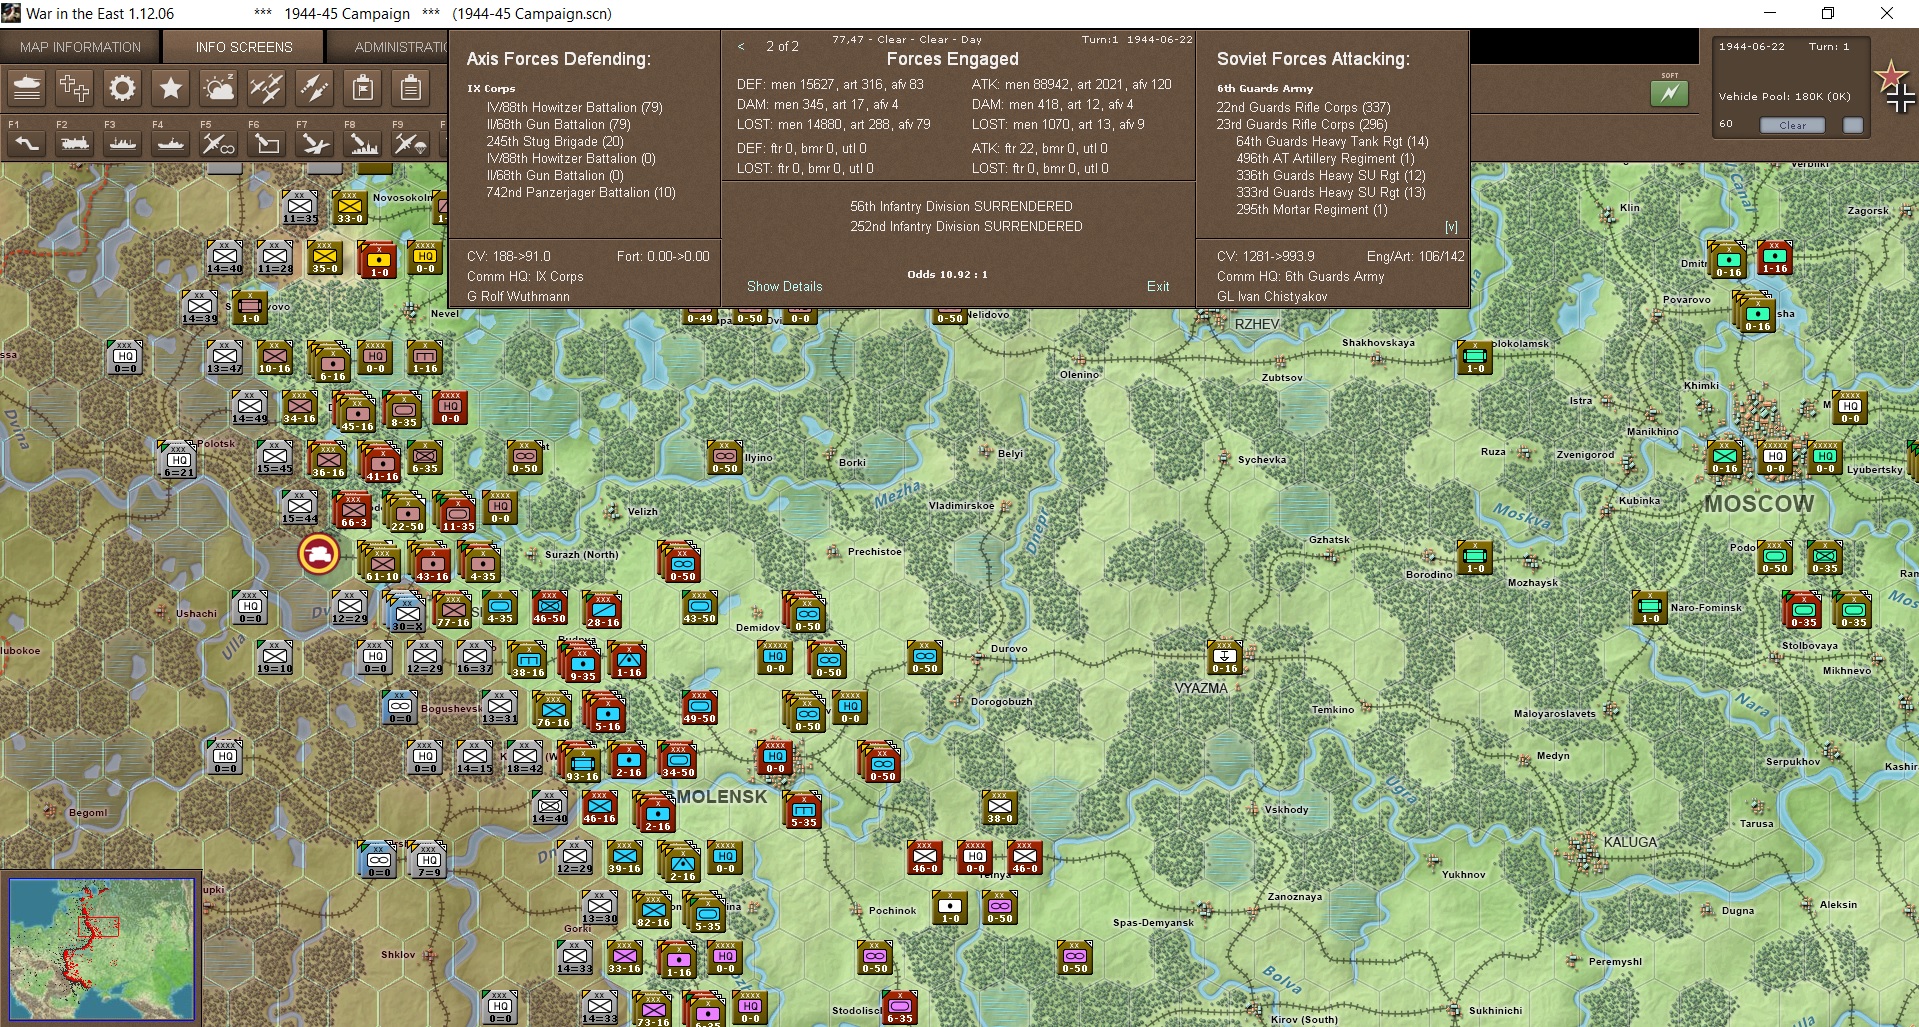
Task: Switch to the INFO SCREENS tab
Action: [x=244, y=47]
